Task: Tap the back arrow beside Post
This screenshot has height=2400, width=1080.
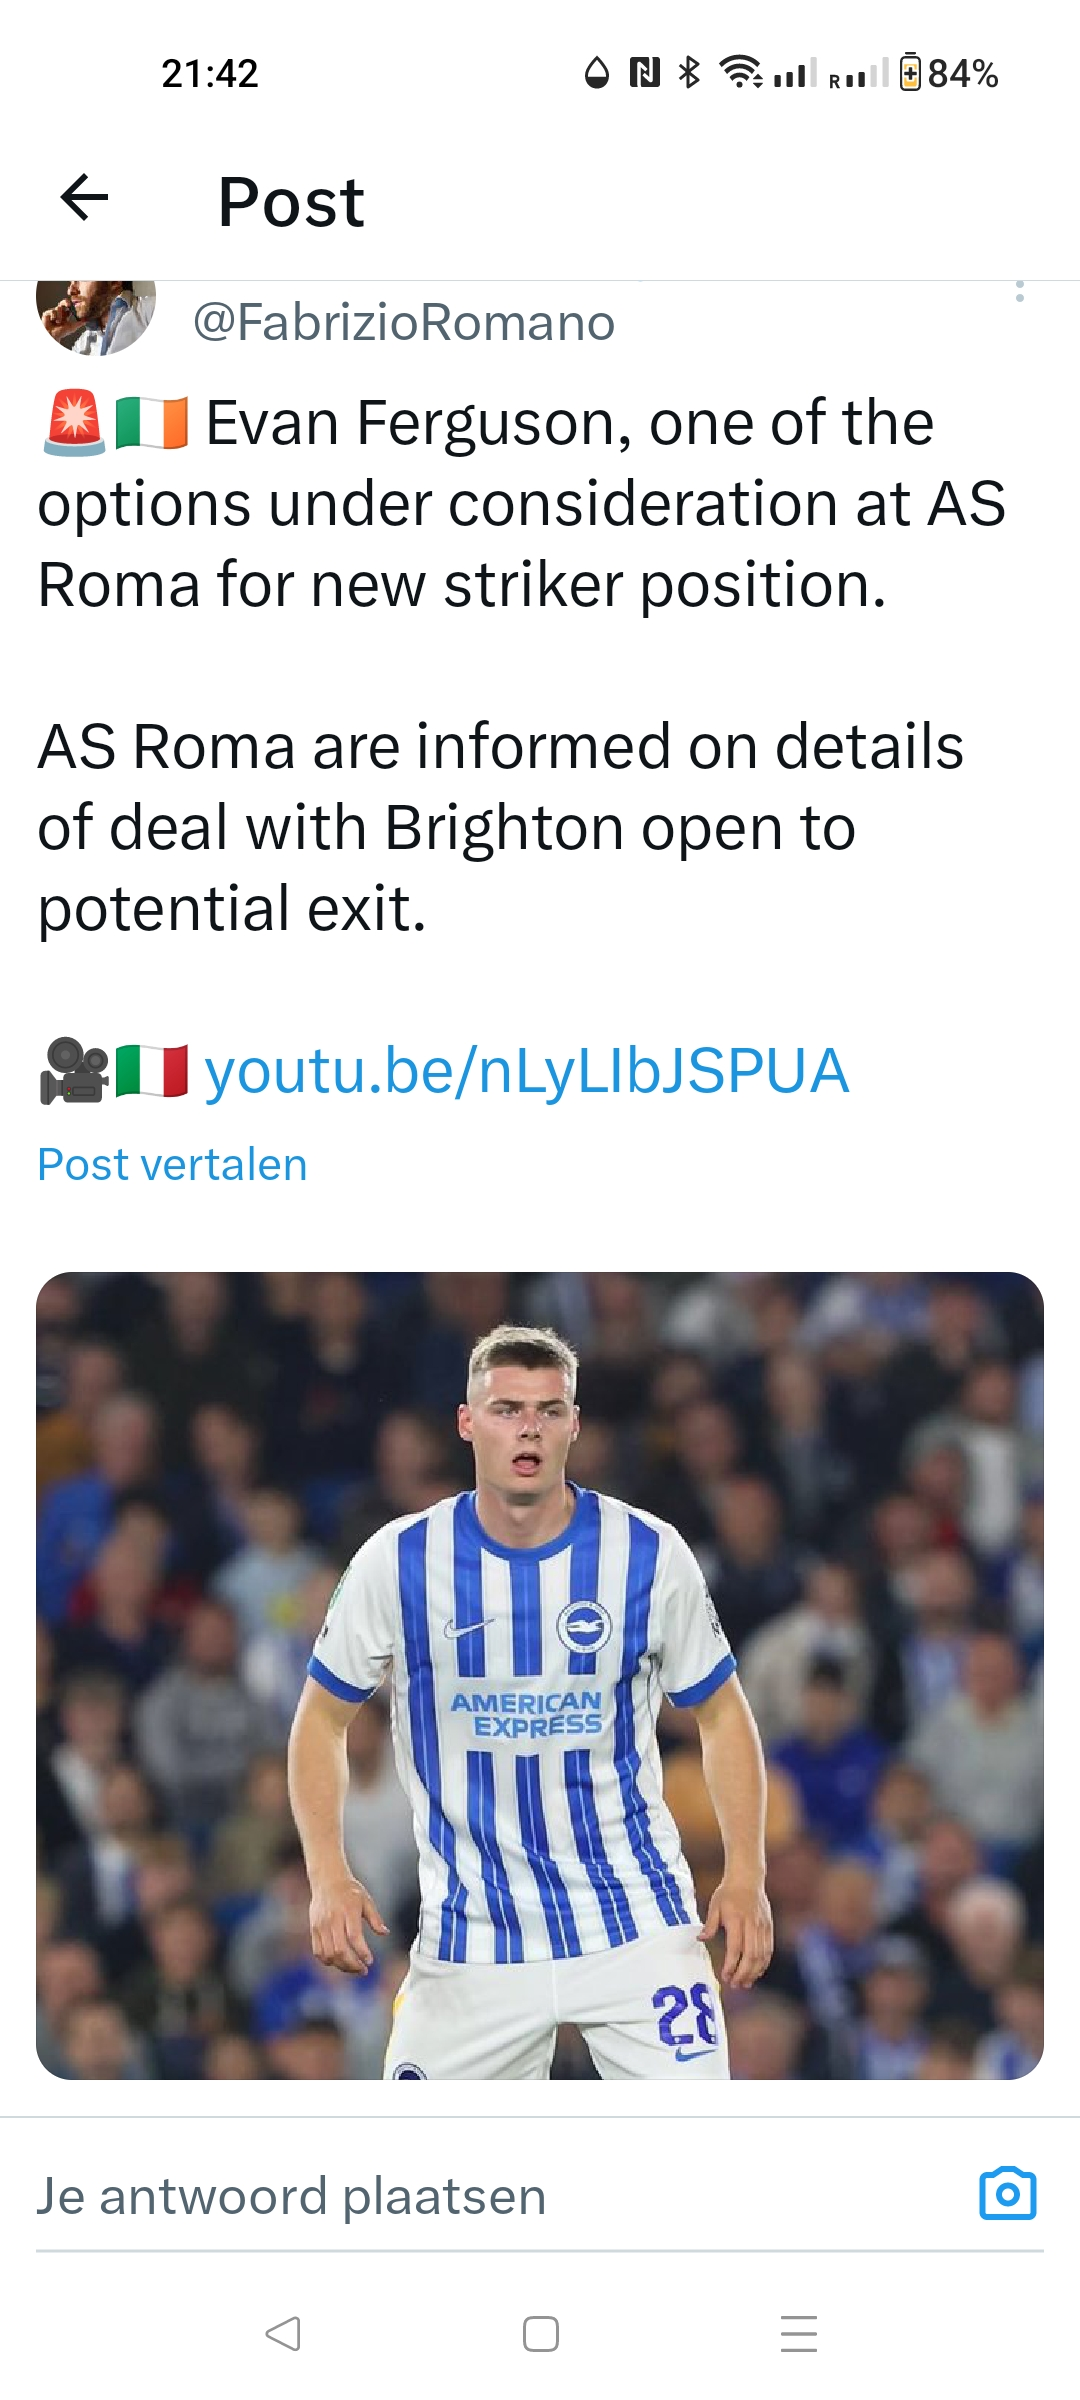Action: coord(85,197)
